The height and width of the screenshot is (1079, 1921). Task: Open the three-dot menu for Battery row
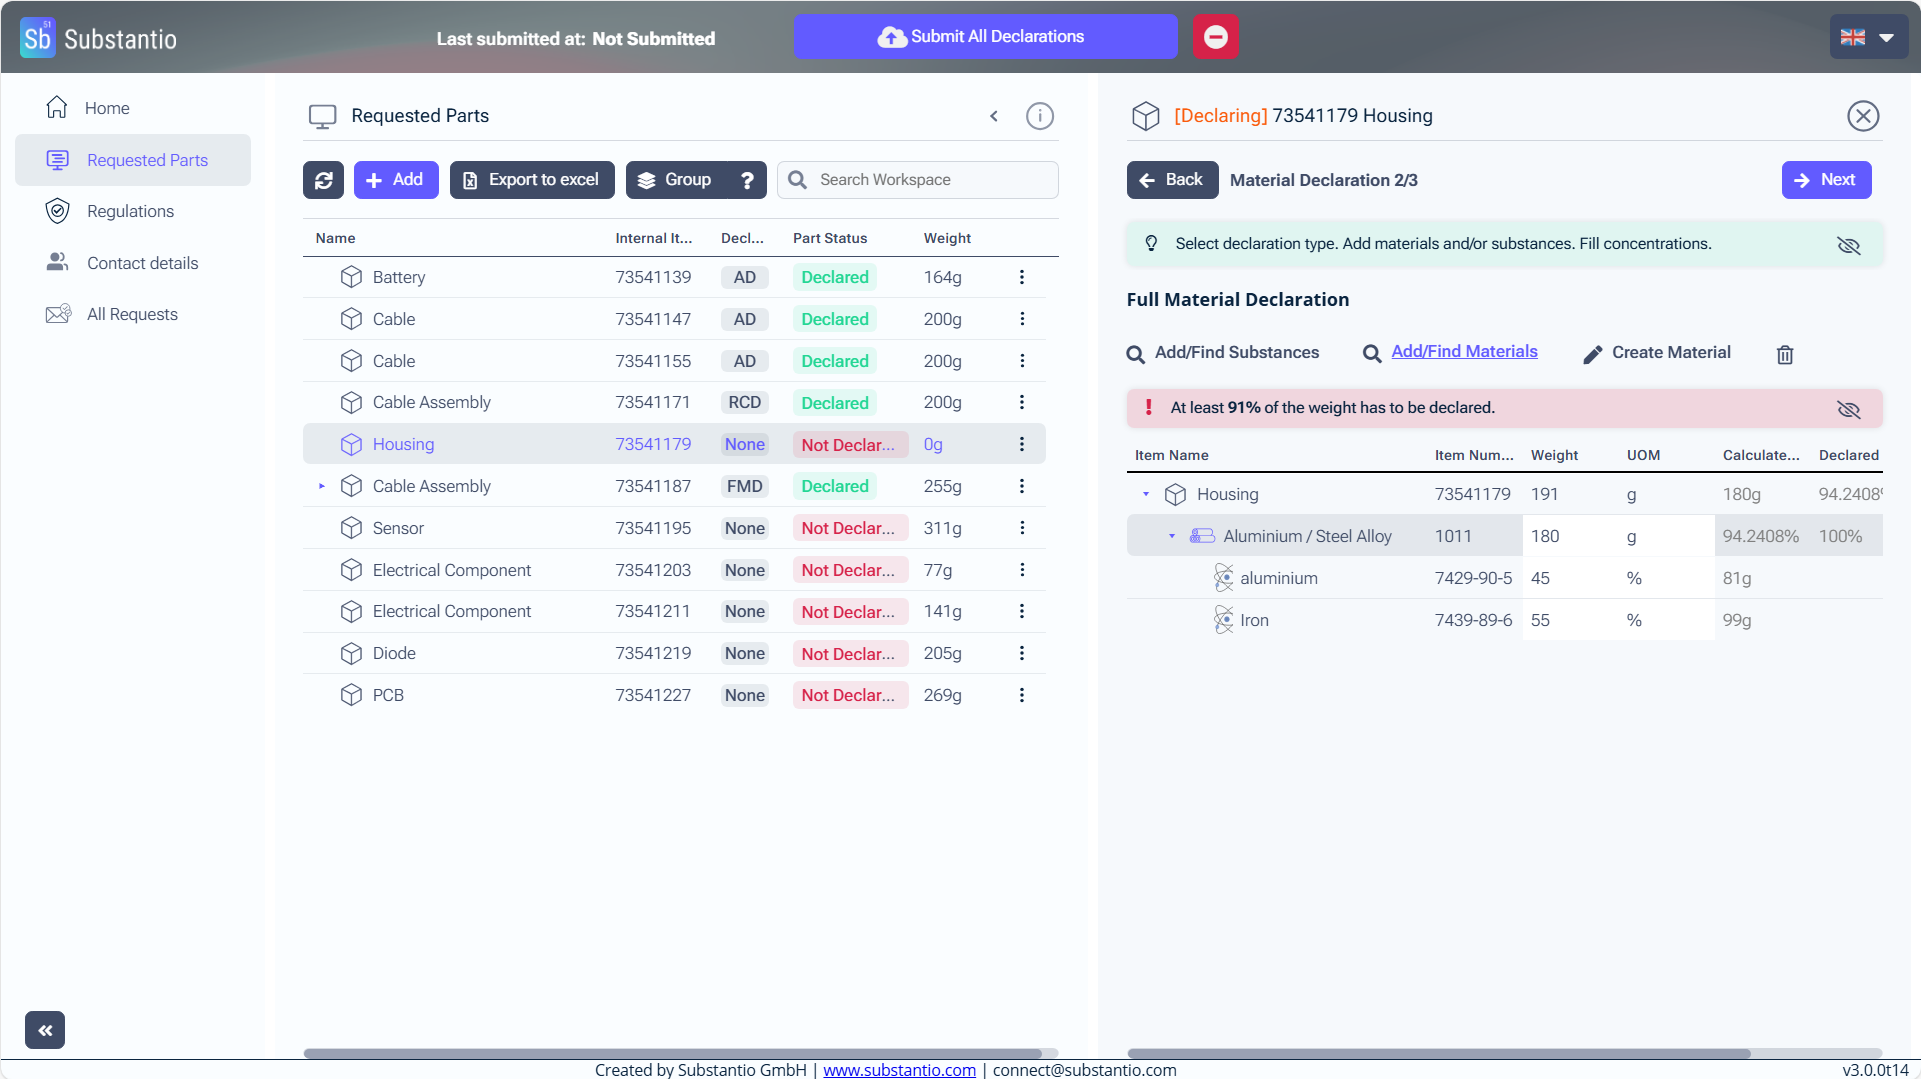coord(1021,277)
